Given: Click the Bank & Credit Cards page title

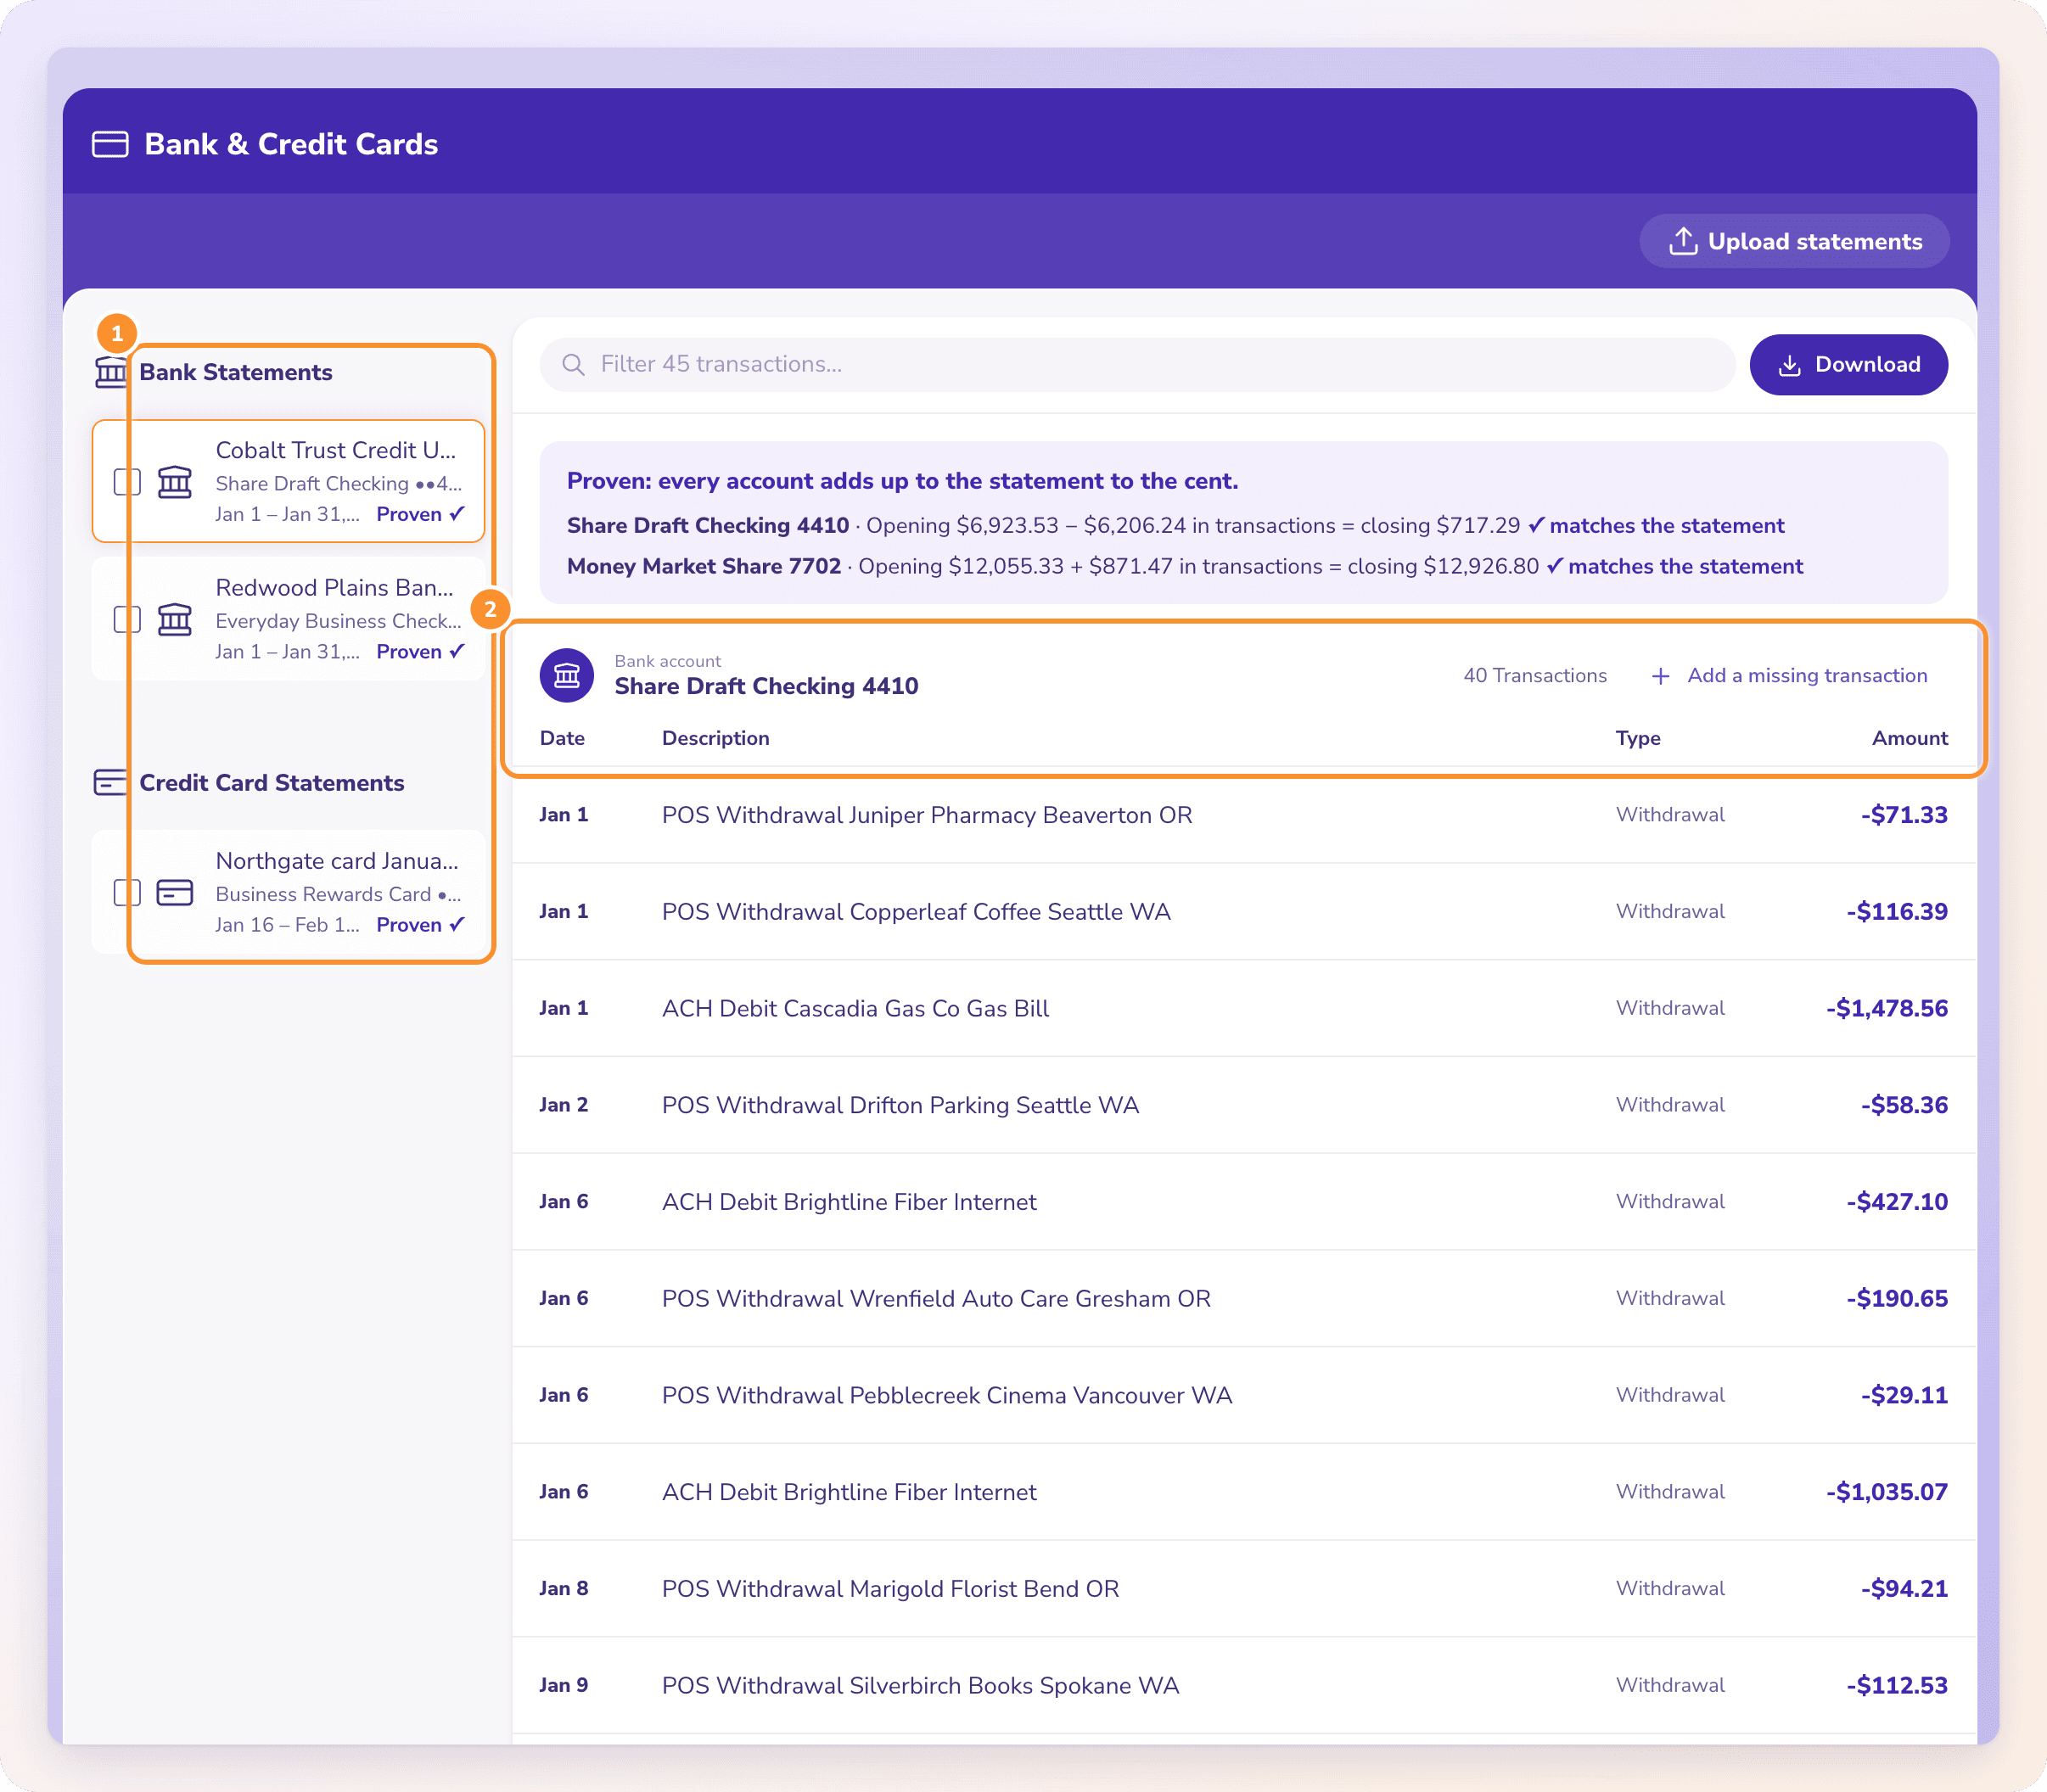Looking at the screenshot, I should (291, 144).
